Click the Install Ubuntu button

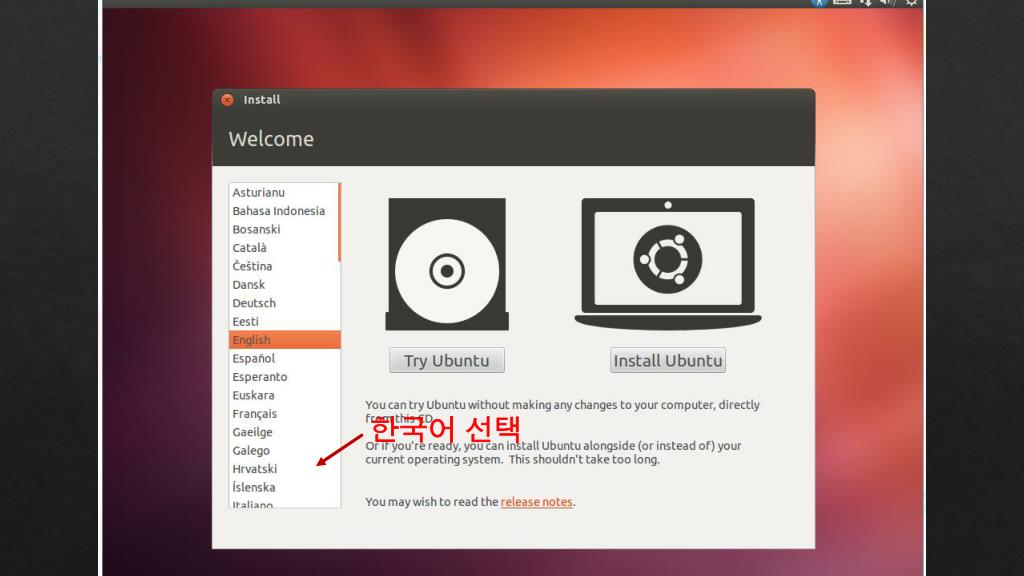[667, 360]
